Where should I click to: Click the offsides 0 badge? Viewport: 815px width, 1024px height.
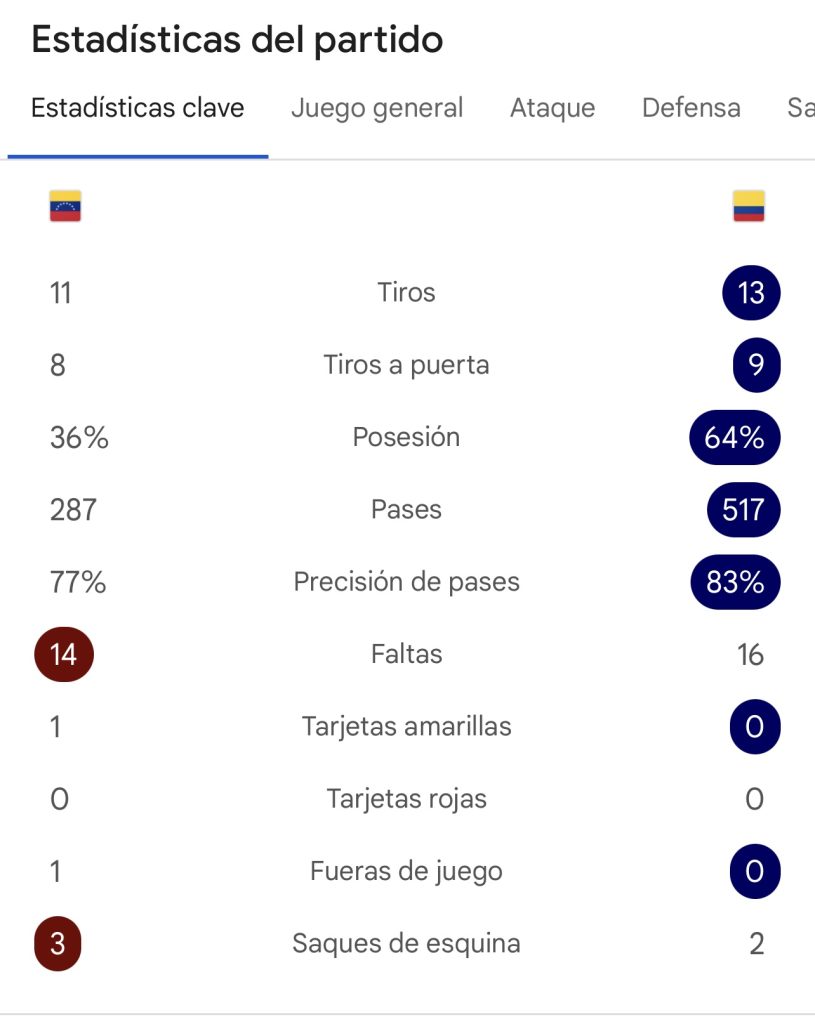click(755, 871)
